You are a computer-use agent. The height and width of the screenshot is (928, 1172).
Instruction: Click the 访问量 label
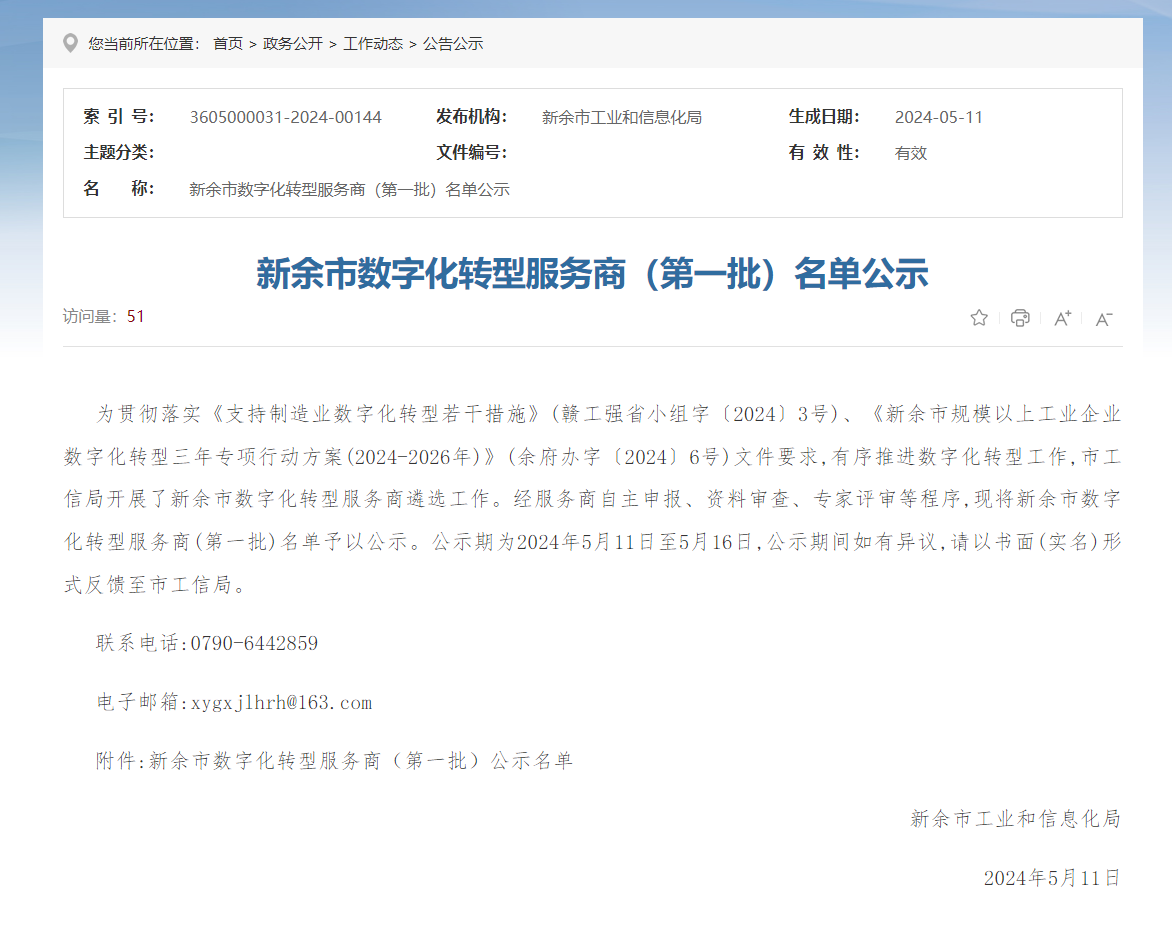(x=90, y=317)
